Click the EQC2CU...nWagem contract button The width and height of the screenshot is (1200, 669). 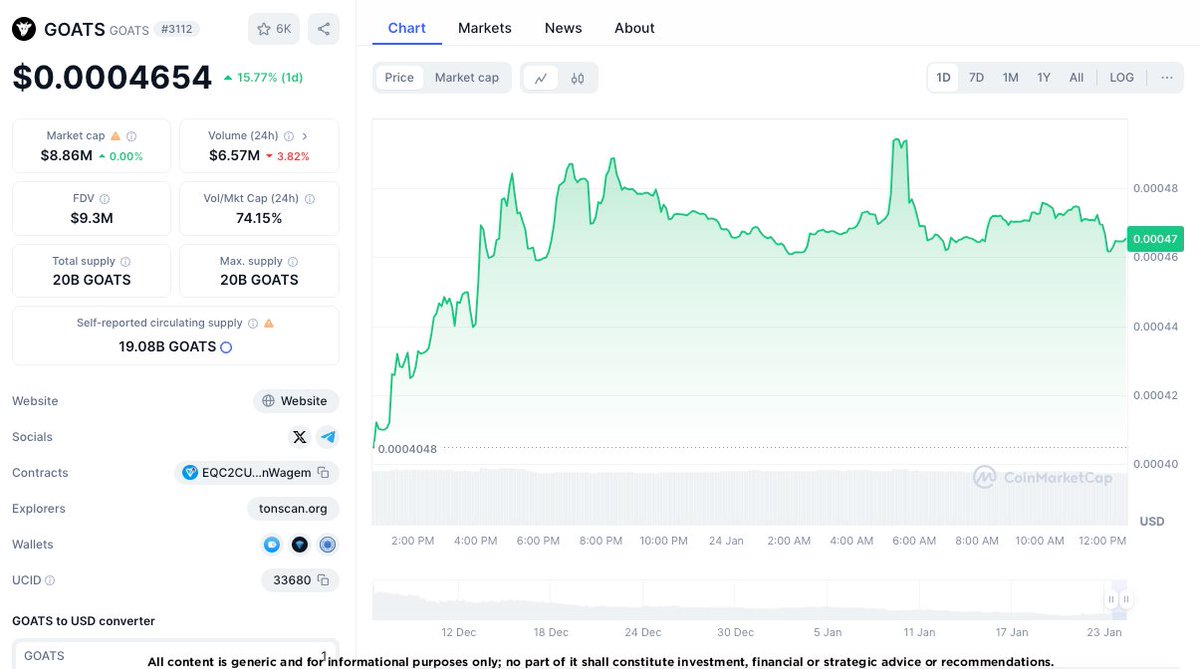click(257, 473)
